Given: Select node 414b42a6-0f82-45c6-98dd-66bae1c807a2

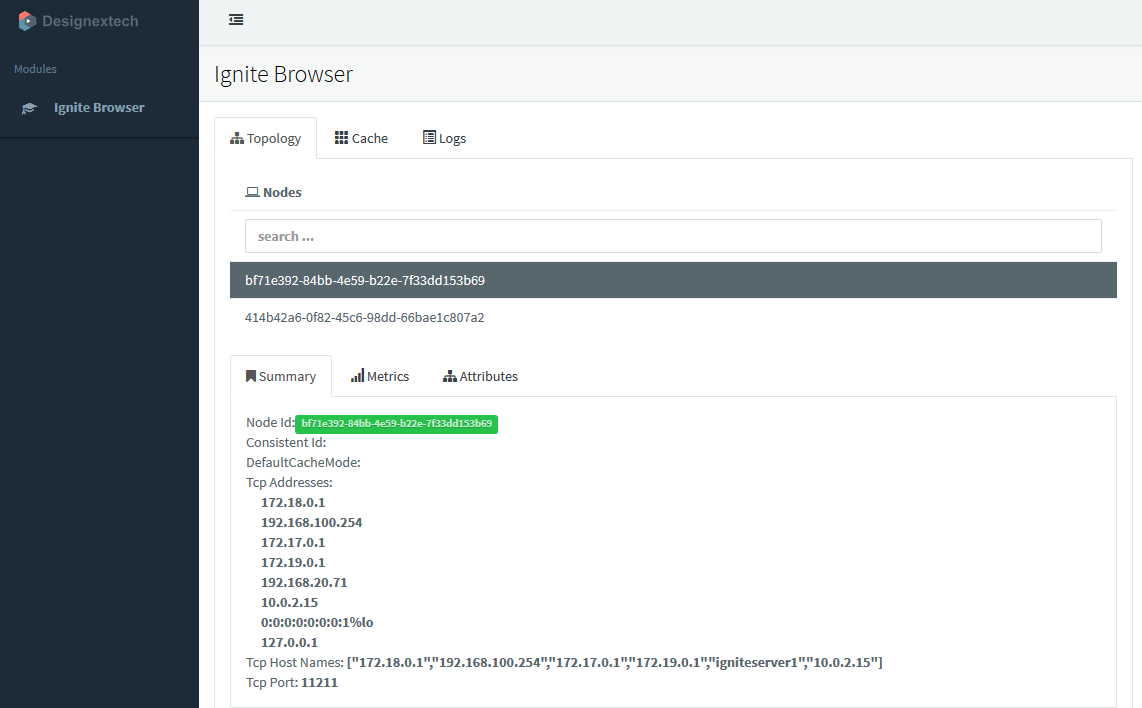Looking at the screenshot, I should point(673,318).
